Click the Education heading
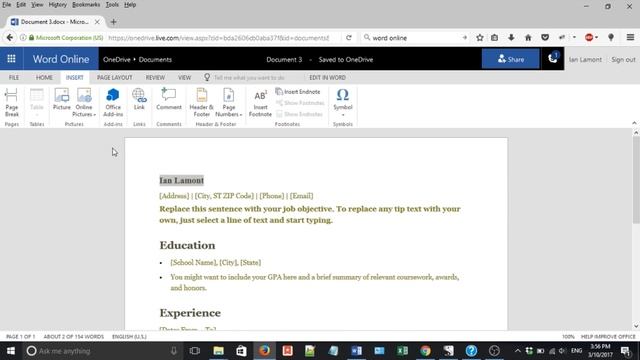Image resolution: width=640 pixels, height=360 pixels. (x=187, y=245)
